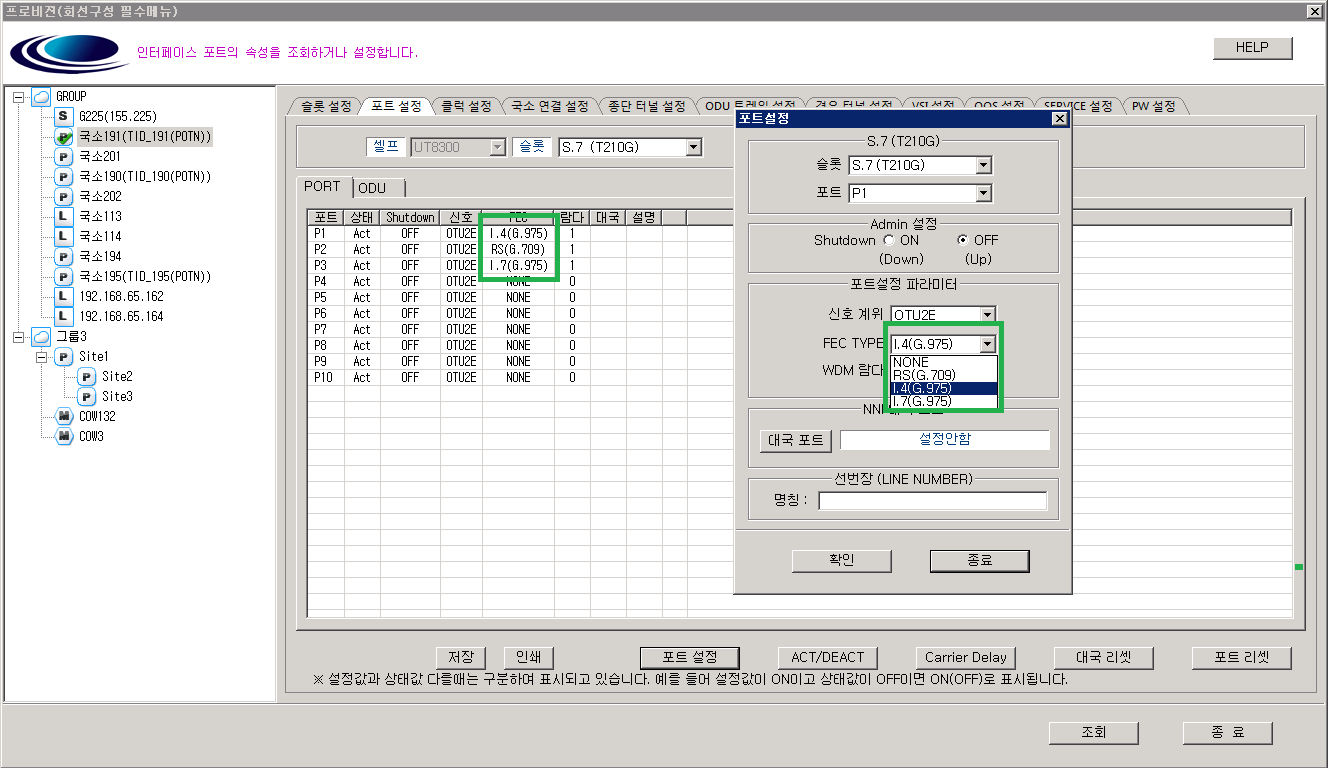Click the L icon beside 국소113
Viewport: 1328px width, 768px height.
click(x=64, y=216)
